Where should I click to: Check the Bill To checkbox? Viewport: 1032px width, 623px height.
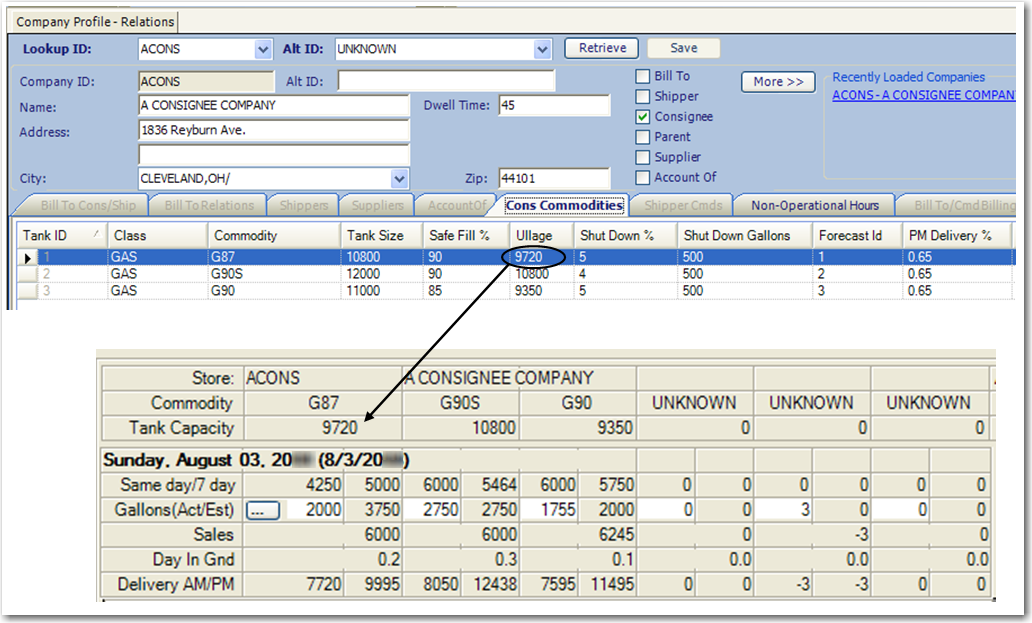click(x=643, y=76)
